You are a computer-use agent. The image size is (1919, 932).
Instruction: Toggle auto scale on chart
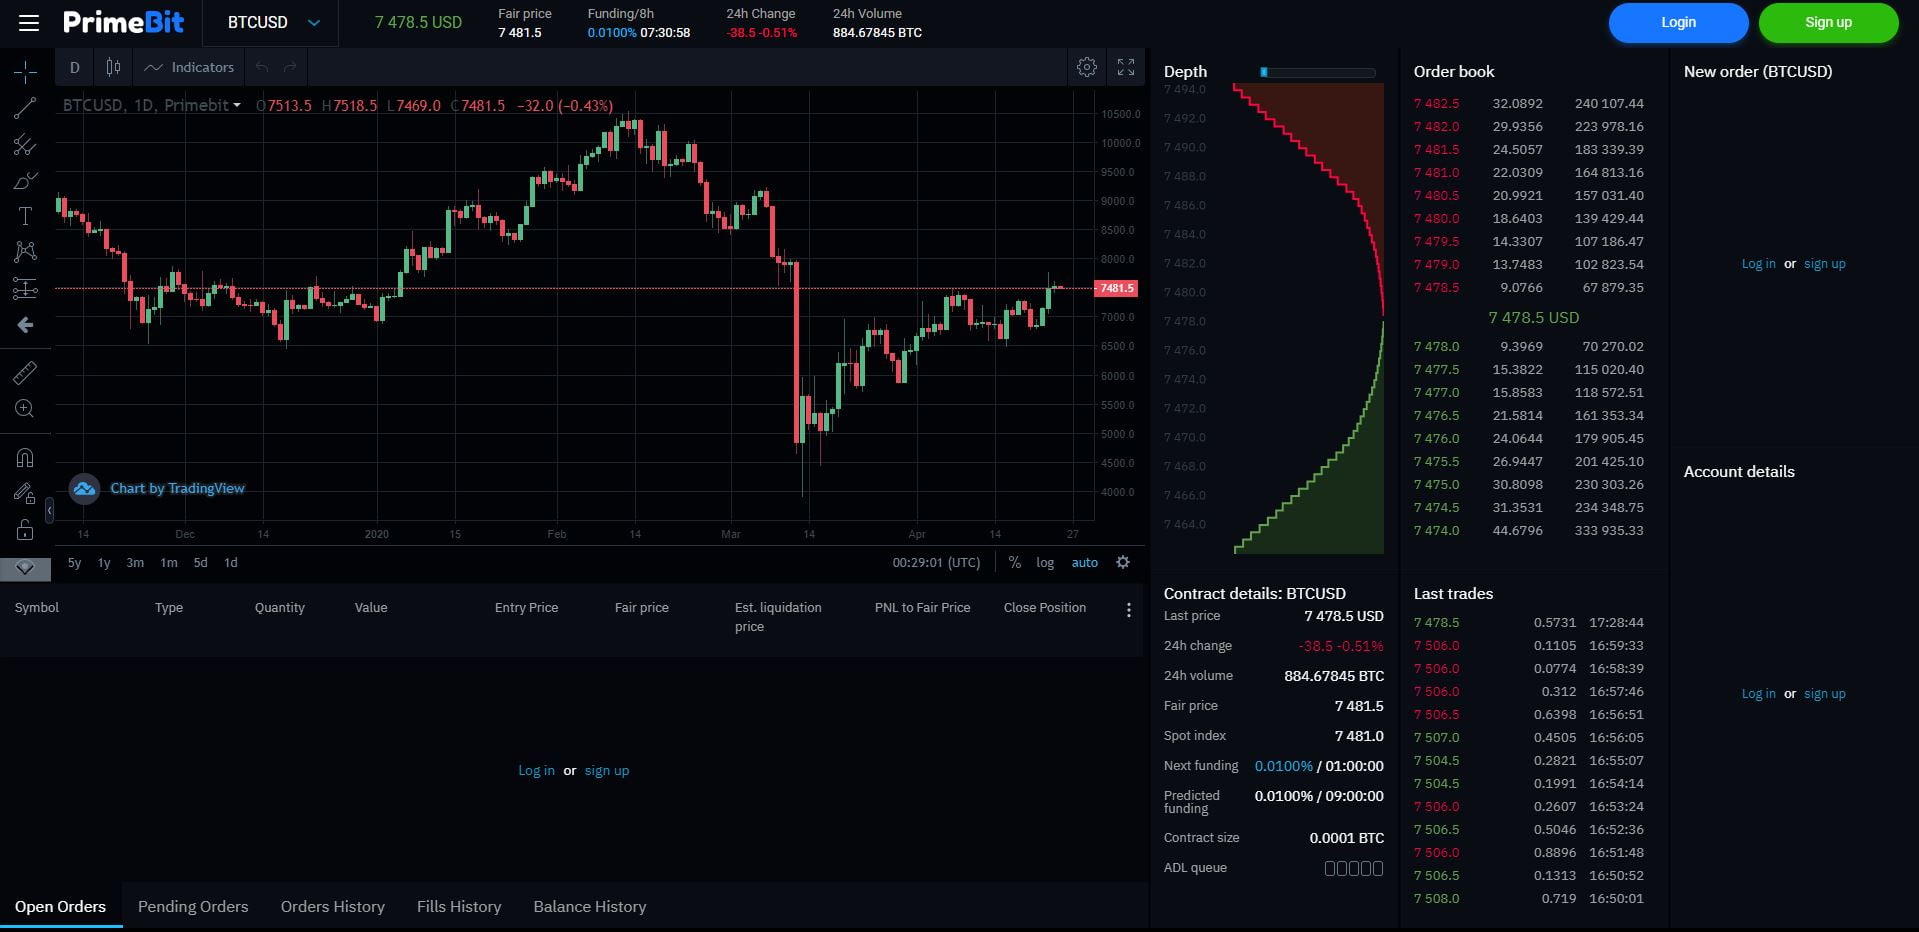1085,563
